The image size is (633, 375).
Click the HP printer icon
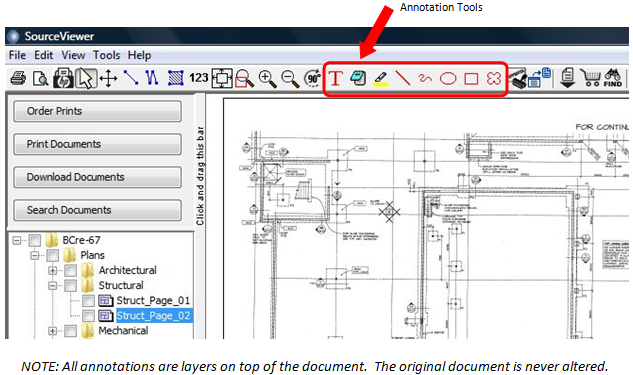point(63,78)
